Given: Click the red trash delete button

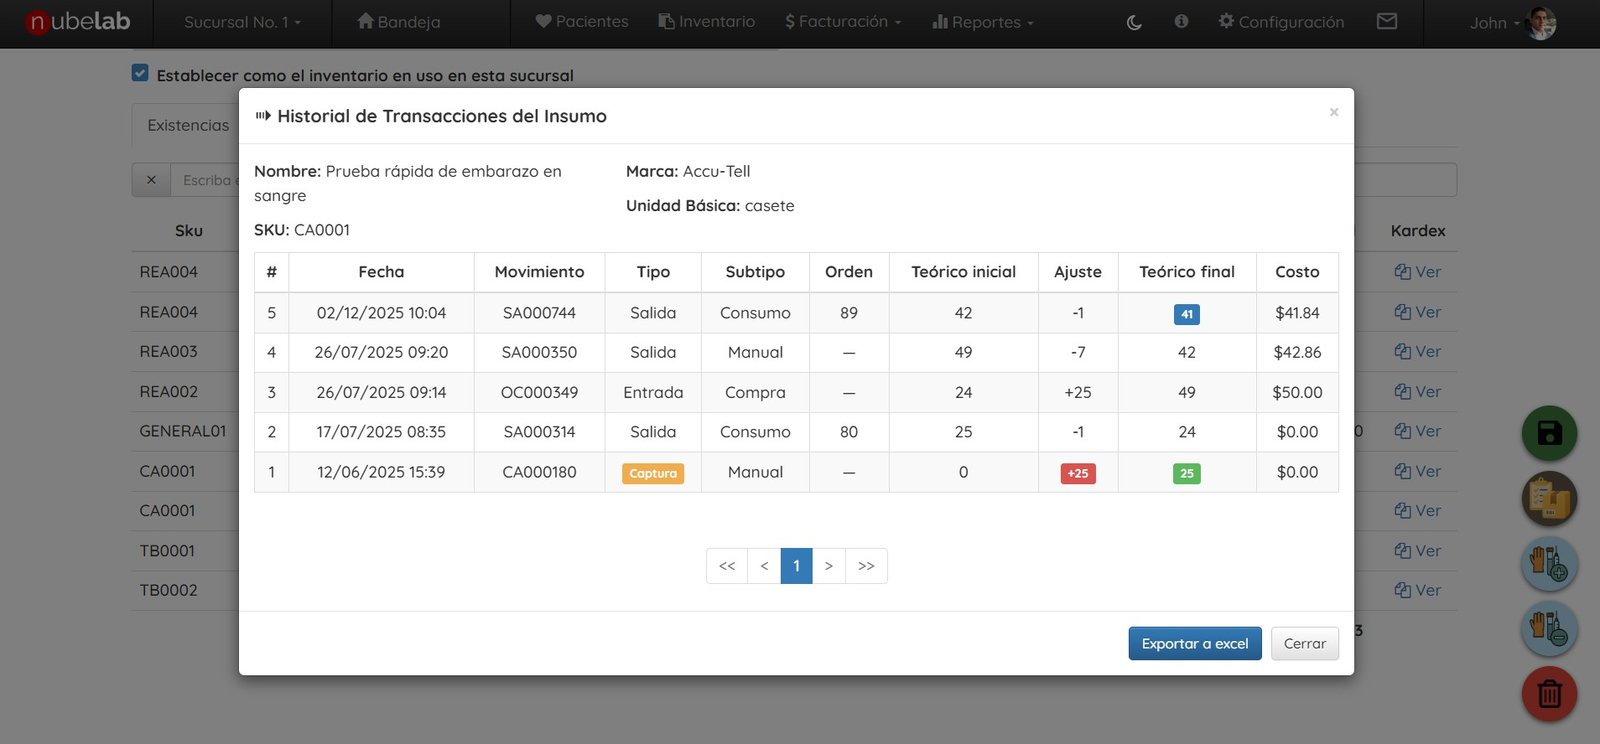Looking at the screenshot, I should pyautogui.click(x=1549, y=693).
